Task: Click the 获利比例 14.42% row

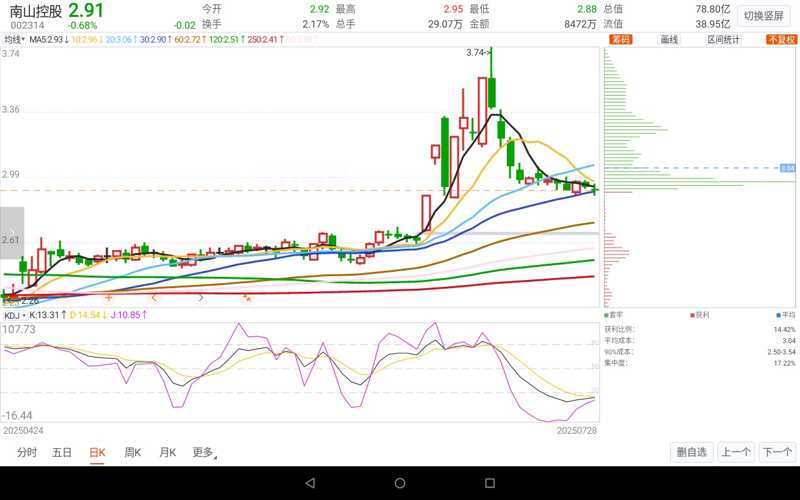Action: pos(699,330)
